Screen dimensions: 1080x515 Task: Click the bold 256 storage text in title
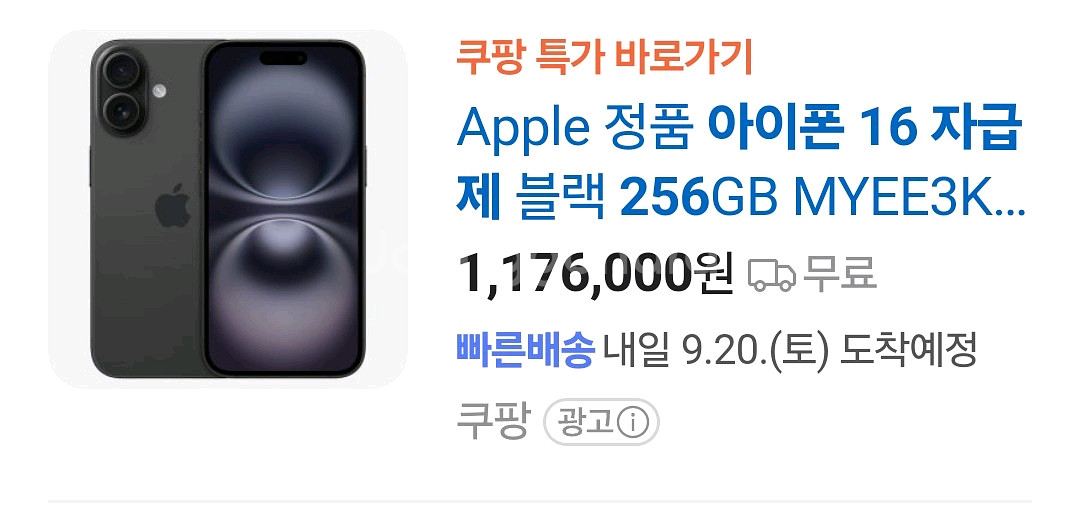(665, 198)
